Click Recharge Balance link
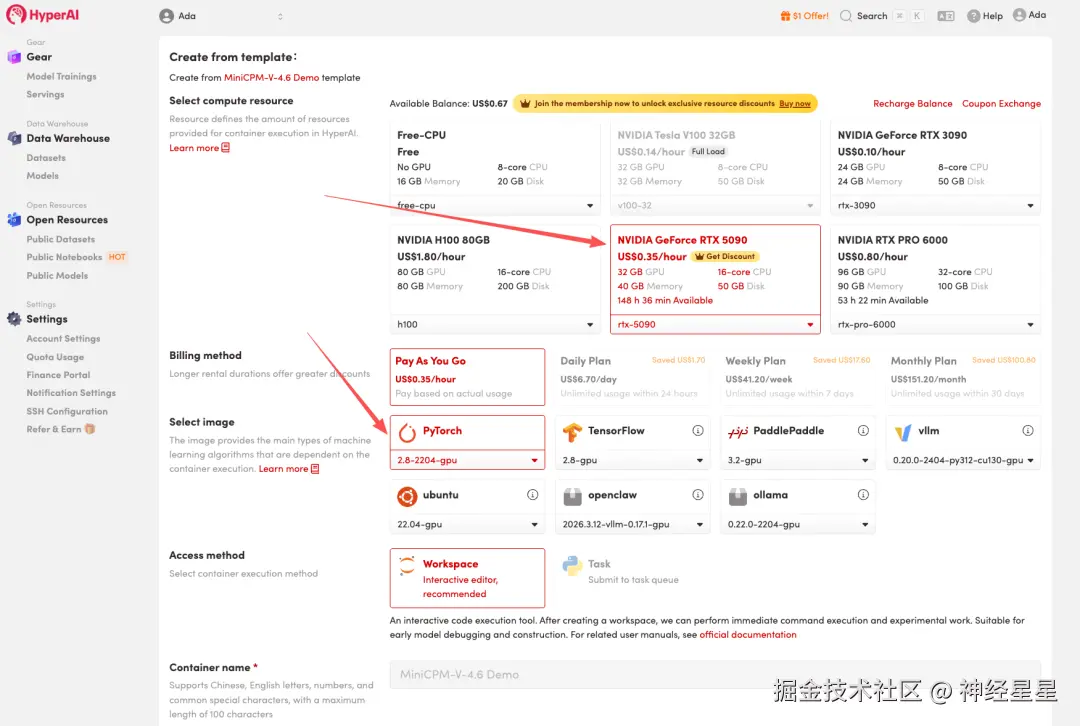This screenshot has width=1080, height=726. click(x=913, y=103)
